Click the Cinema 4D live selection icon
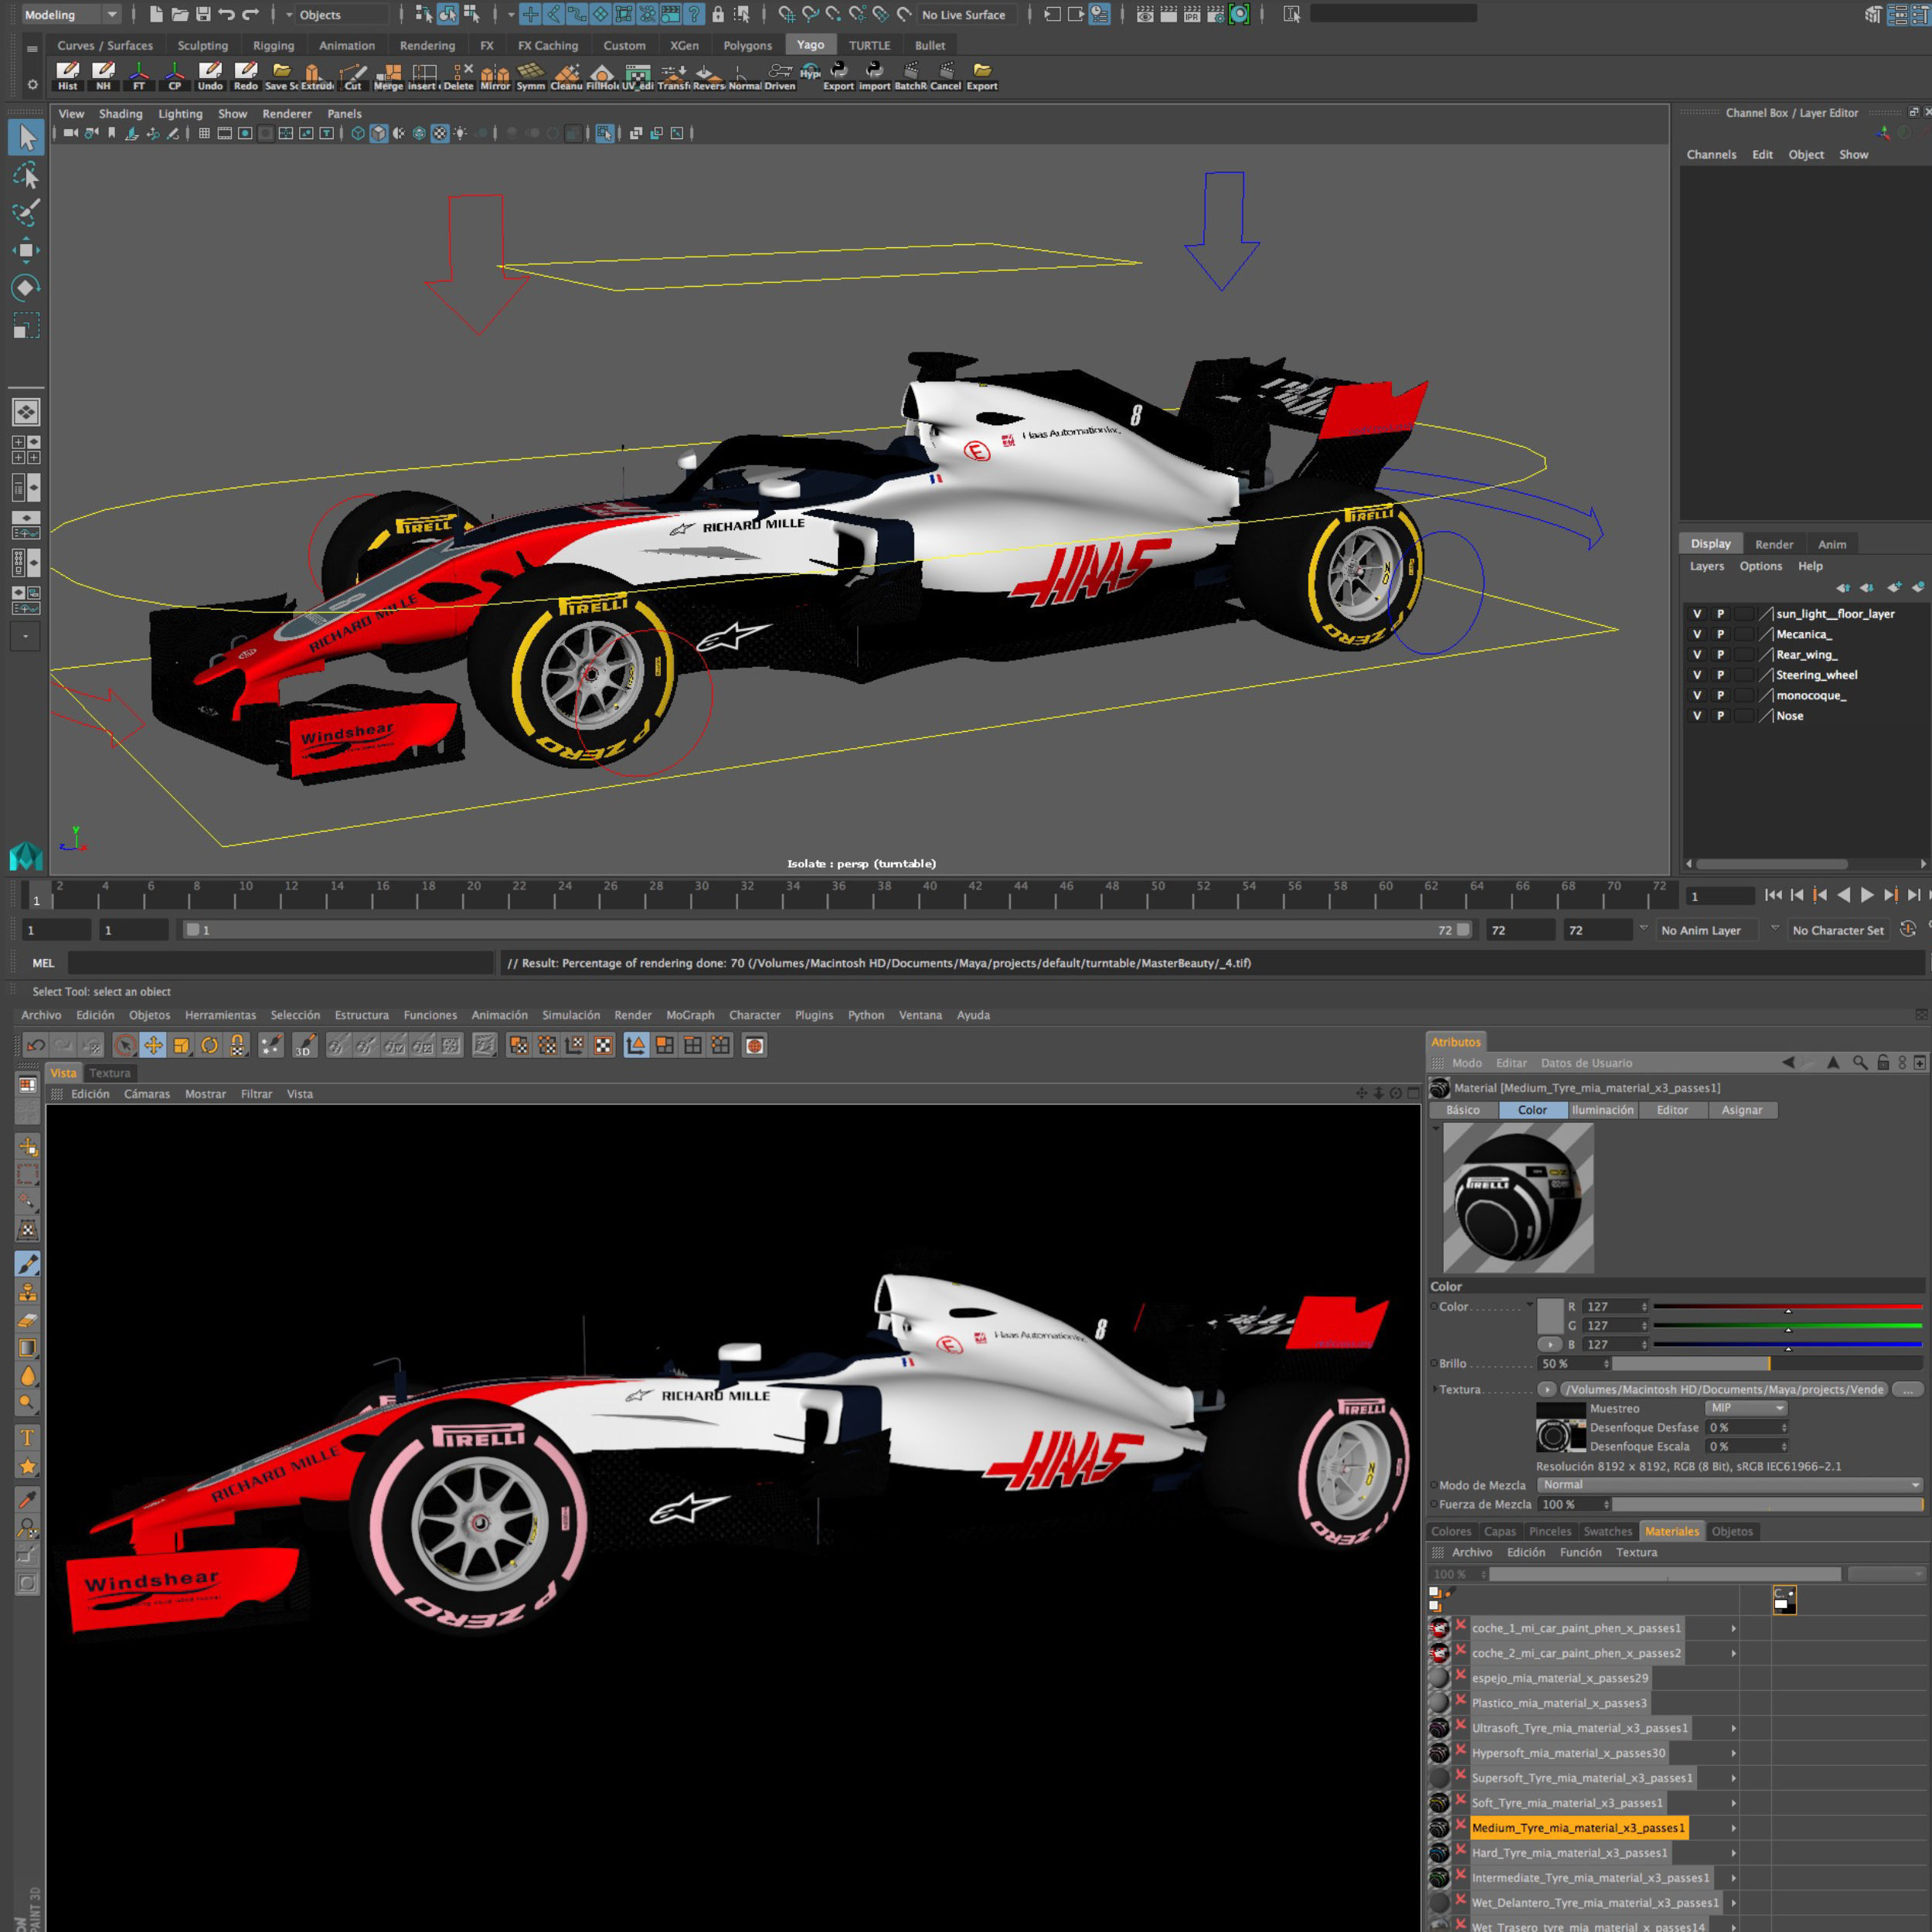This screenshot has height=1932, width=1932. [x=125, y=1045]
